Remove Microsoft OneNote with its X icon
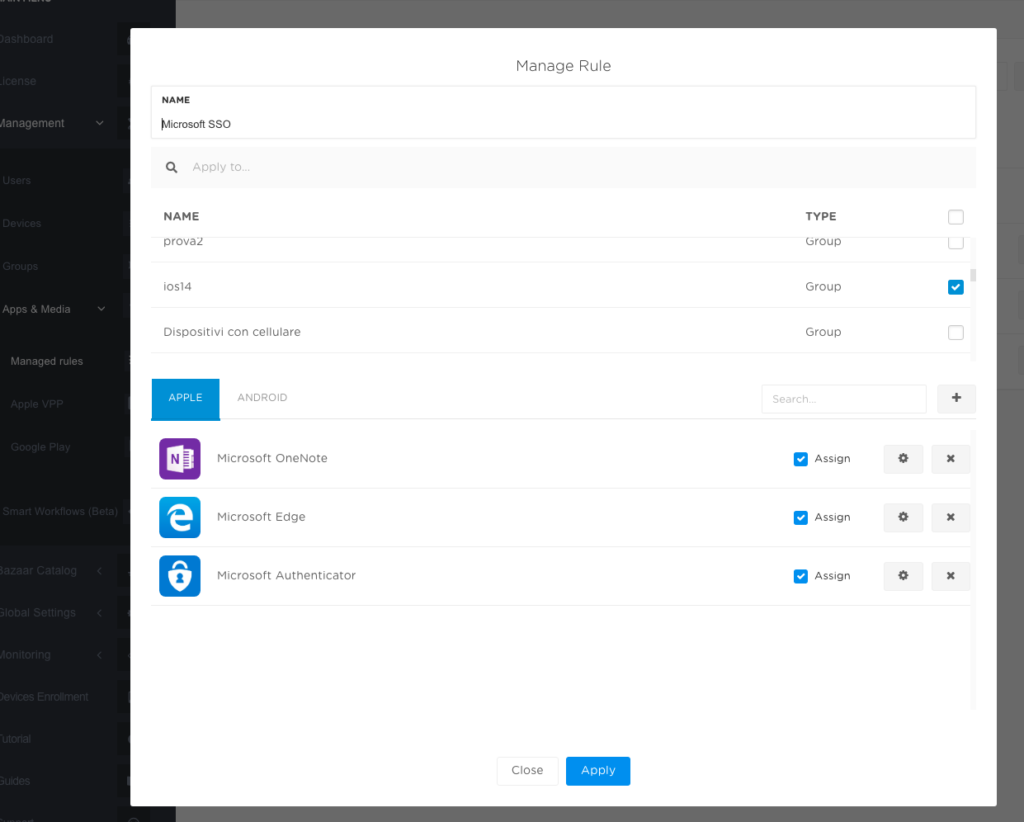The height and width of the screenshot is (822, 1024). [950, 458]
